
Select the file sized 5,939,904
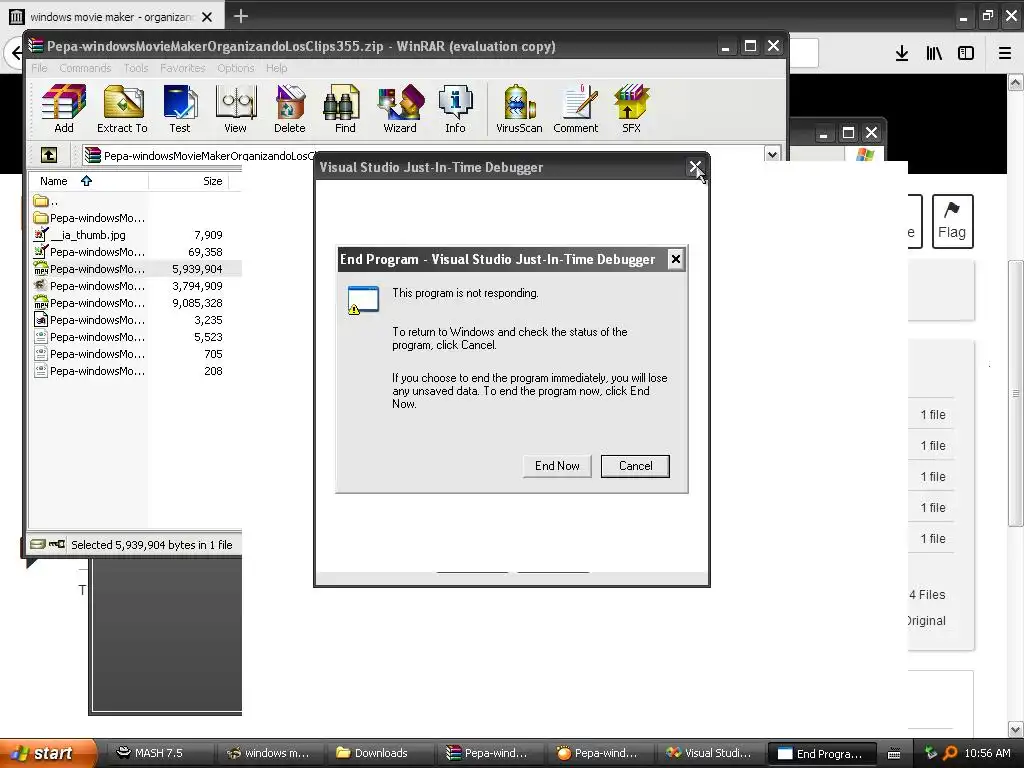click(x=135, y=269)
